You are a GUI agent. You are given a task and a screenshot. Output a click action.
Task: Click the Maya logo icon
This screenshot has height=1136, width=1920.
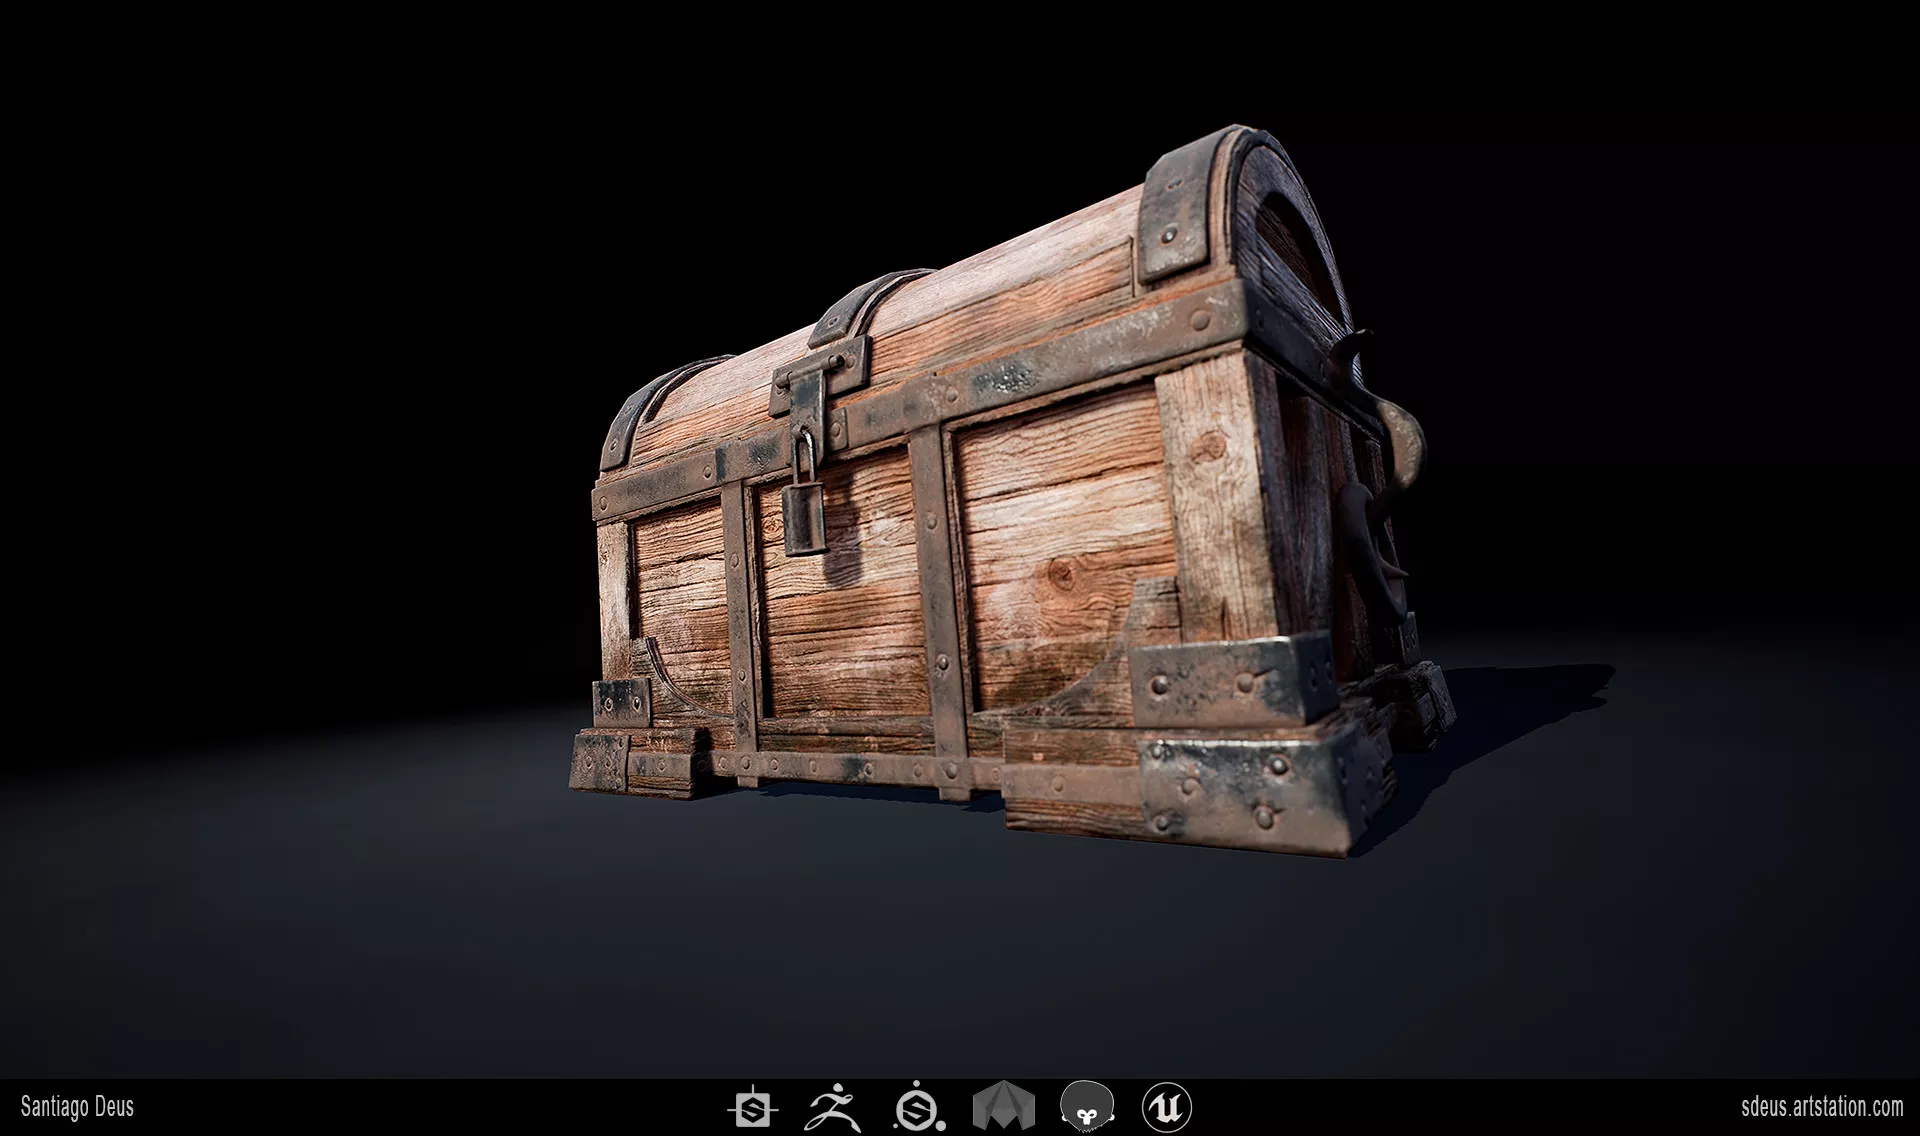(x=1004, y=1108)
